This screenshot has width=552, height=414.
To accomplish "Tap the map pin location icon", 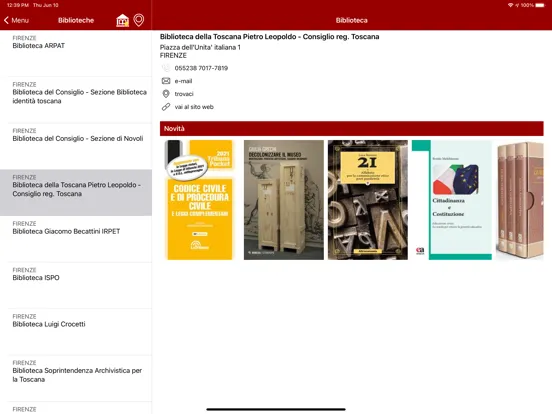I will pyautogui.click(x=139, y=20).
